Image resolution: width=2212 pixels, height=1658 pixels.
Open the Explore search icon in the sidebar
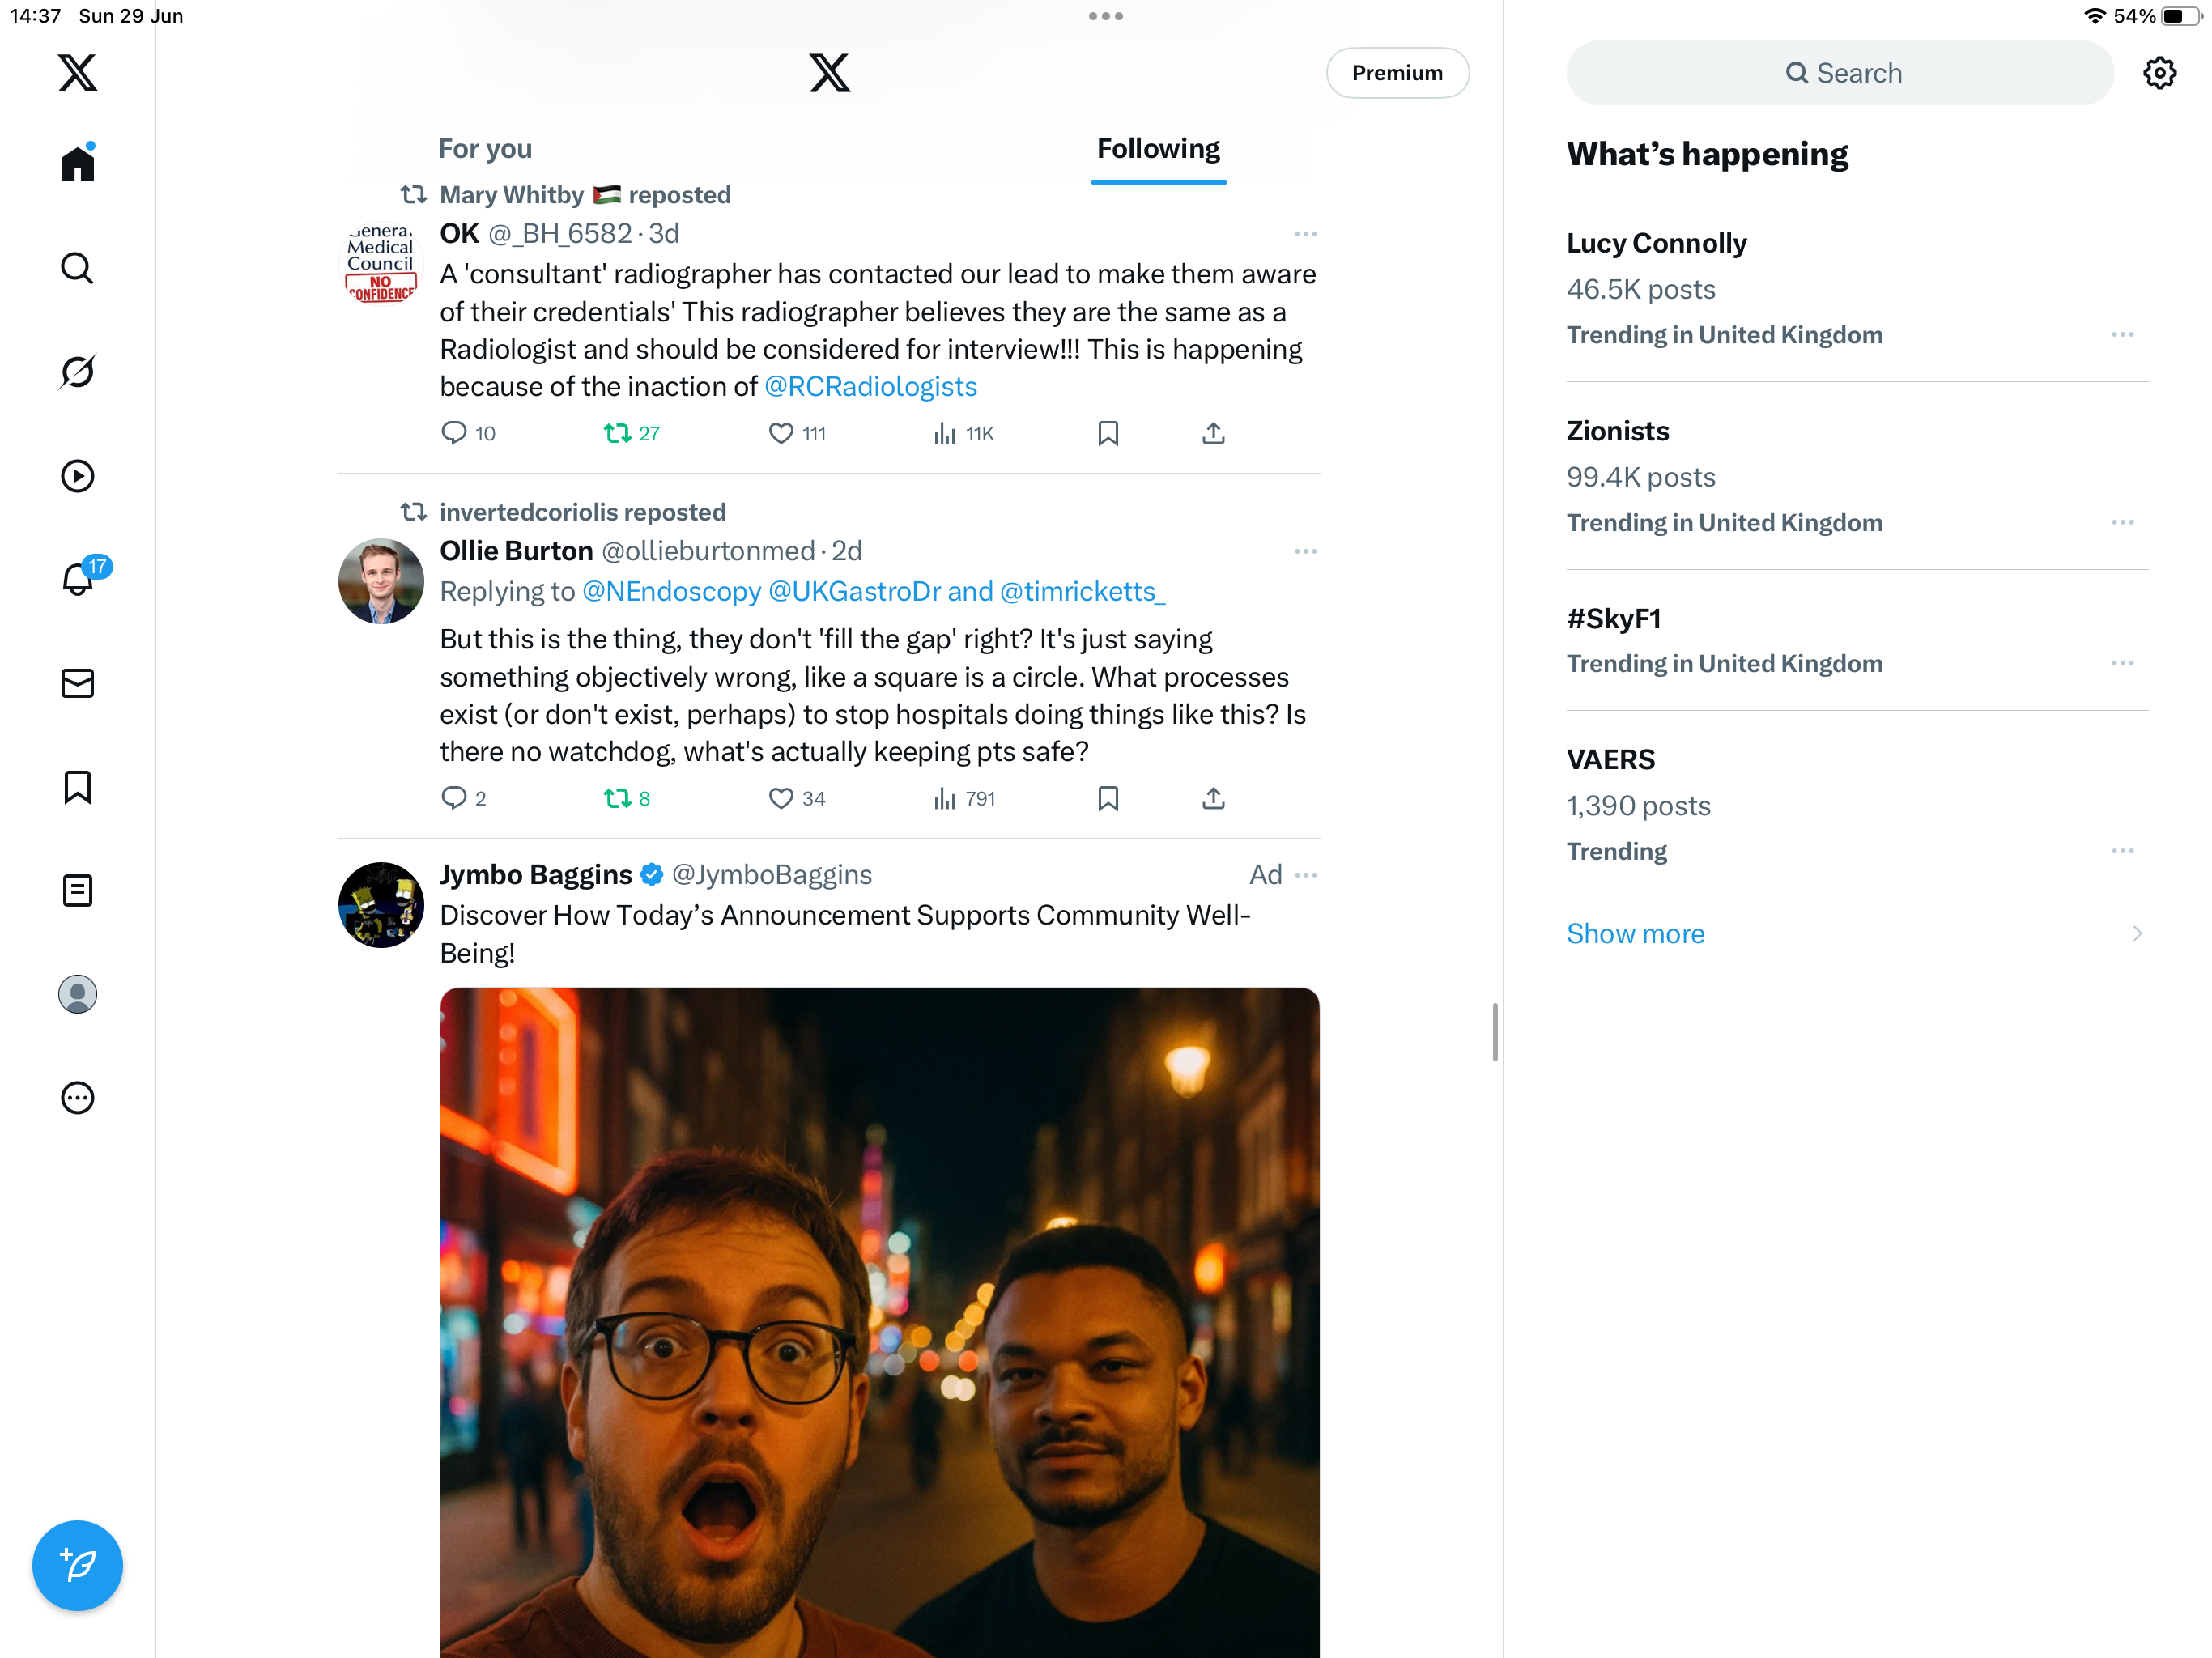point(77,268)
